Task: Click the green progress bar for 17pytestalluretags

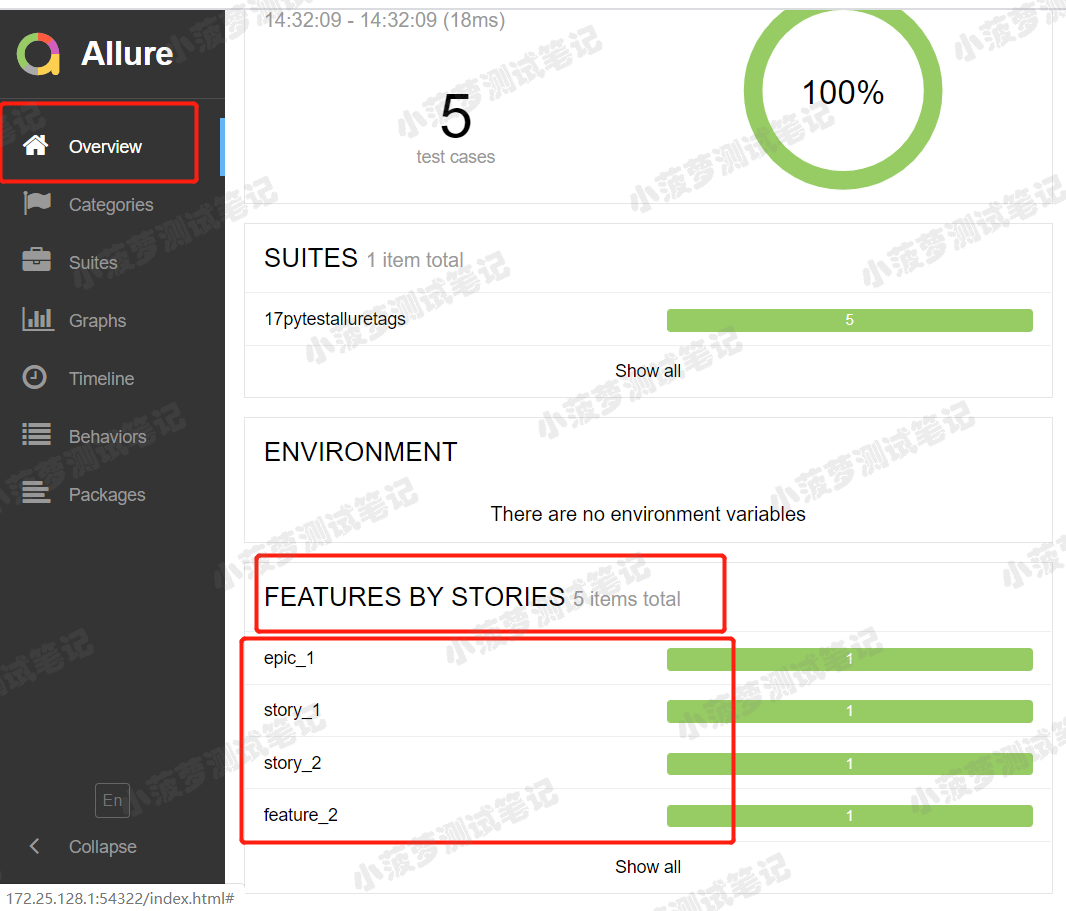Action: (849, 320)
